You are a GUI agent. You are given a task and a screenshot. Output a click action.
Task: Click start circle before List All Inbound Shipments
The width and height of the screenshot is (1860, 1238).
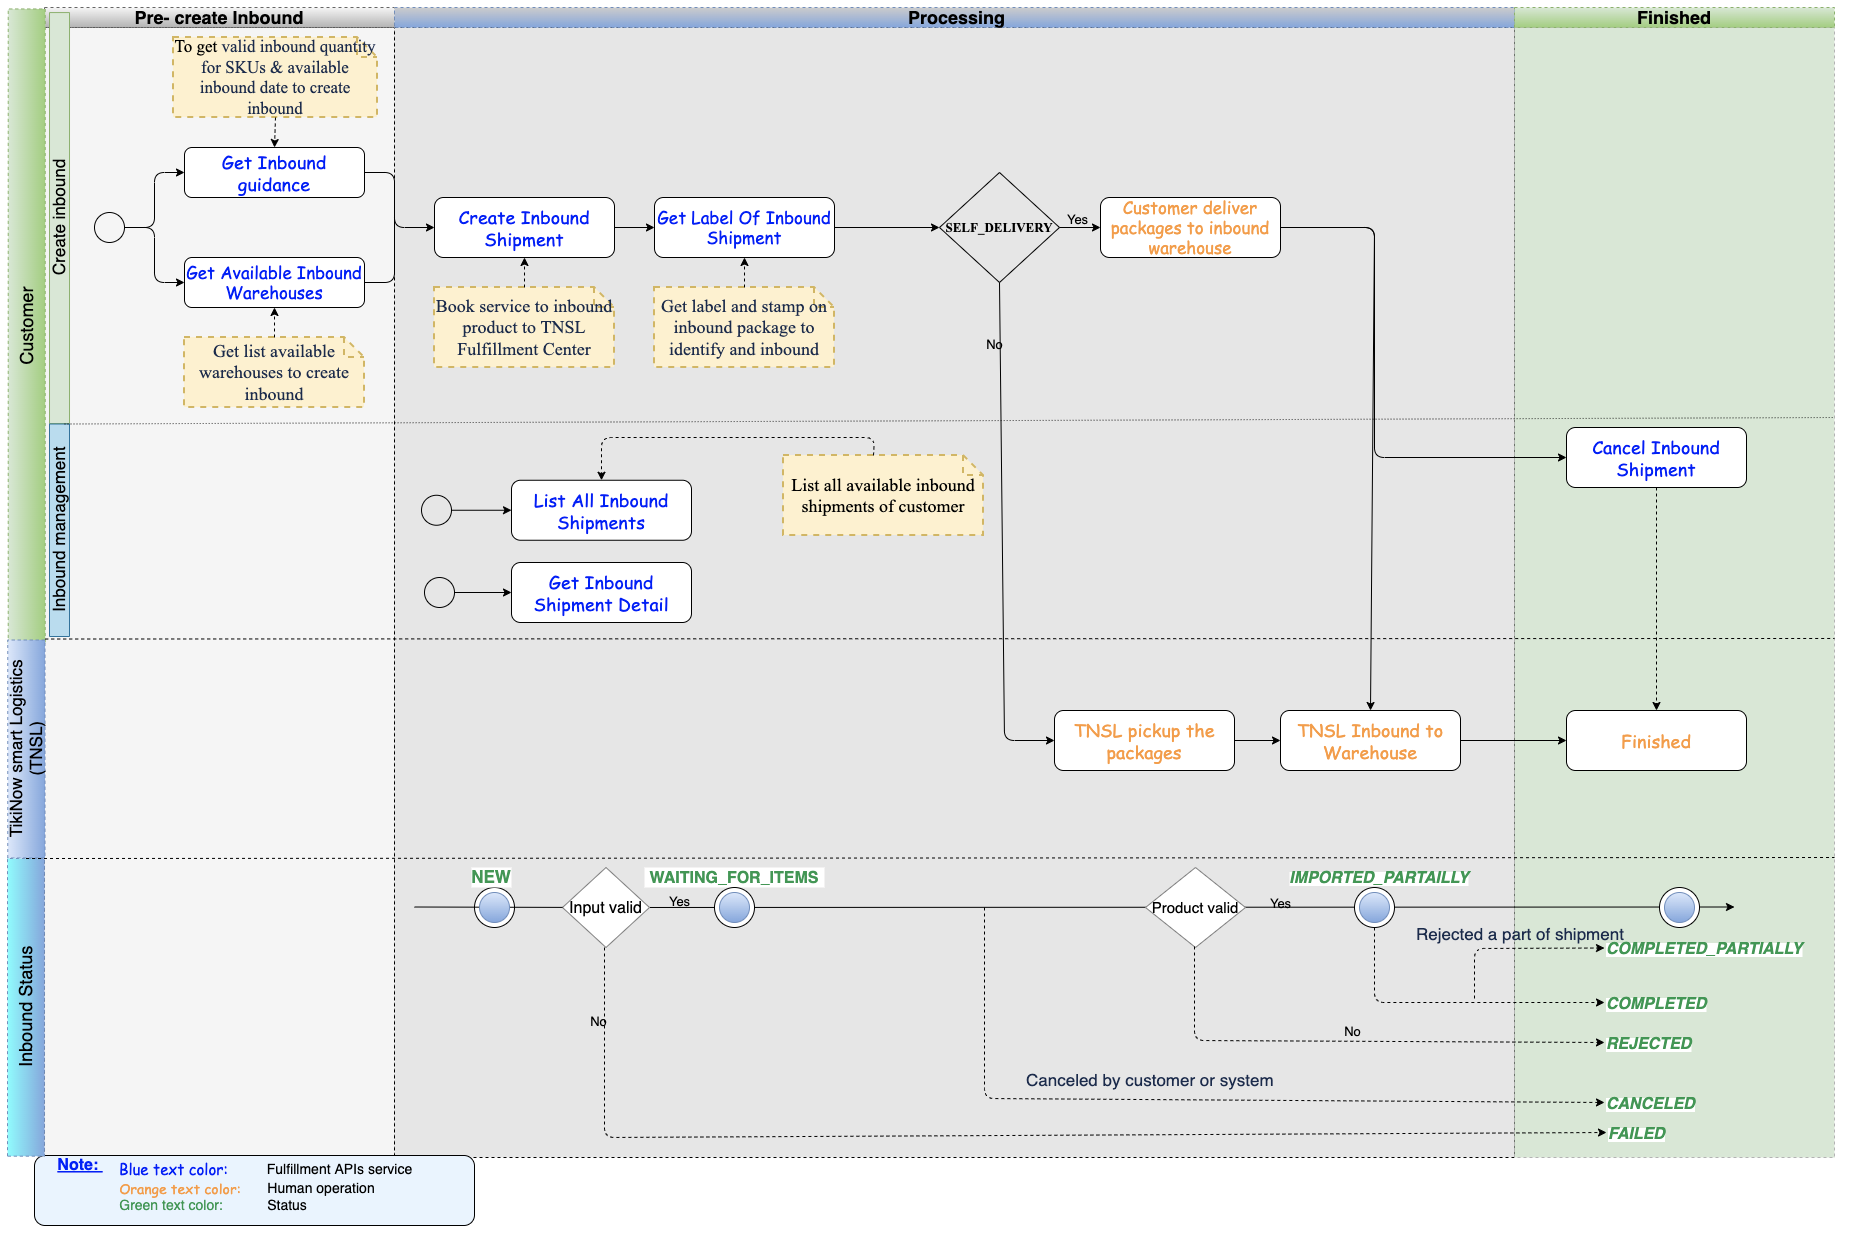pyautogui.click(x=436, y=510)
